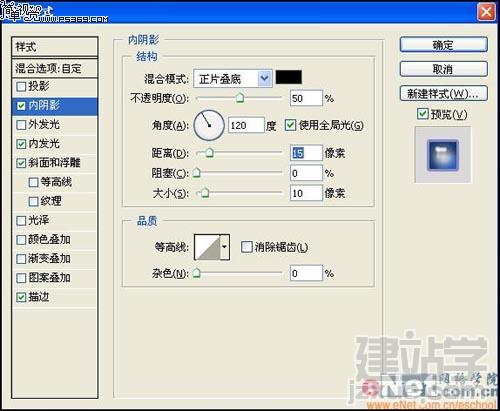Uncheck the 预览 preview checkbox
500x411 pixels.
coord(423,114)
